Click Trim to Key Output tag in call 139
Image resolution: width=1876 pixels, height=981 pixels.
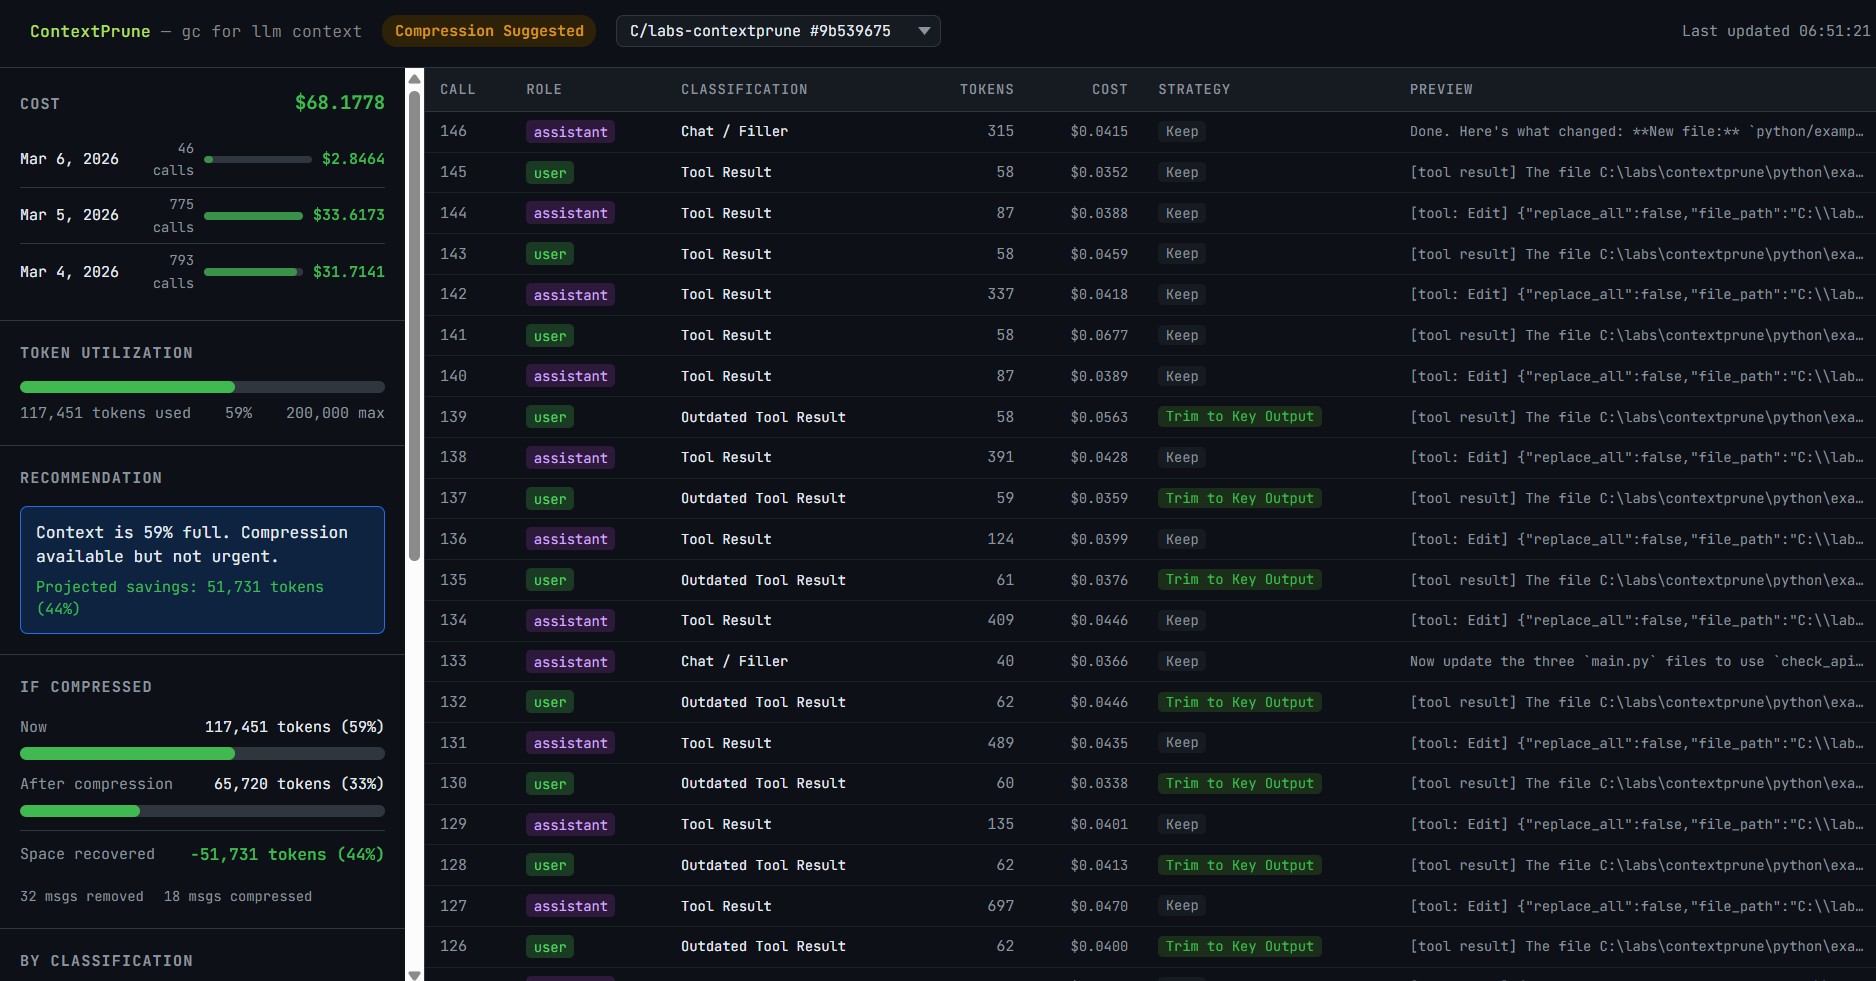1240,416
